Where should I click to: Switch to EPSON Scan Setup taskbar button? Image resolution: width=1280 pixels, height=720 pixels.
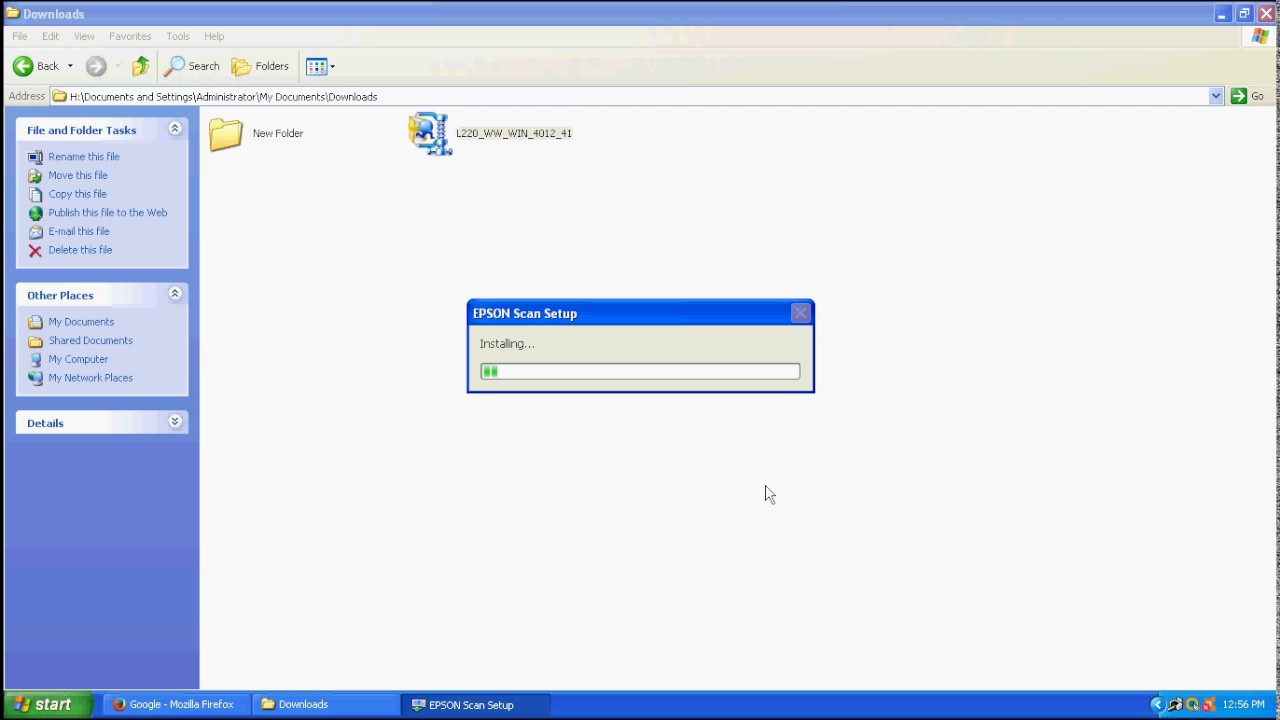(474, 705)
